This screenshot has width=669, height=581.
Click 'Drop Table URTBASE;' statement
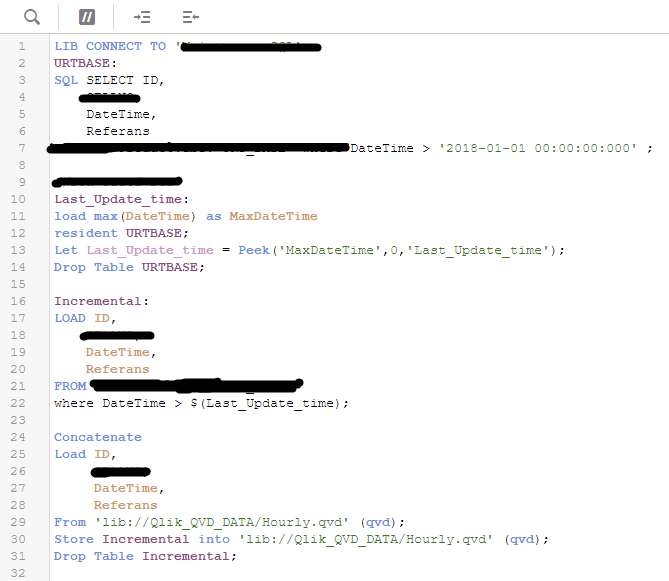129,267
